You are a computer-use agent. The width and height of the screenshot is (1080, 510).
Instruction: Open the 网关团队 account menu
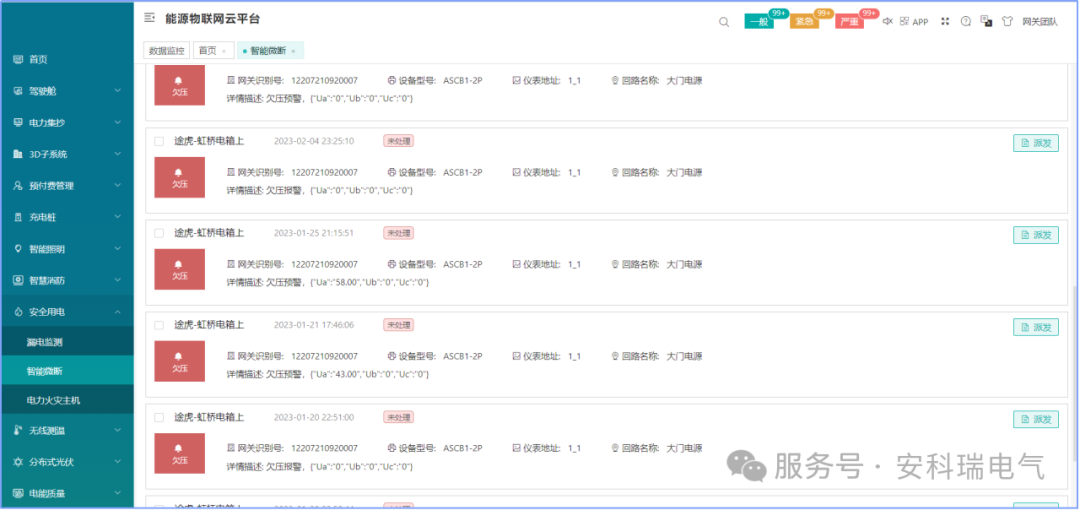pos(1040,22)
